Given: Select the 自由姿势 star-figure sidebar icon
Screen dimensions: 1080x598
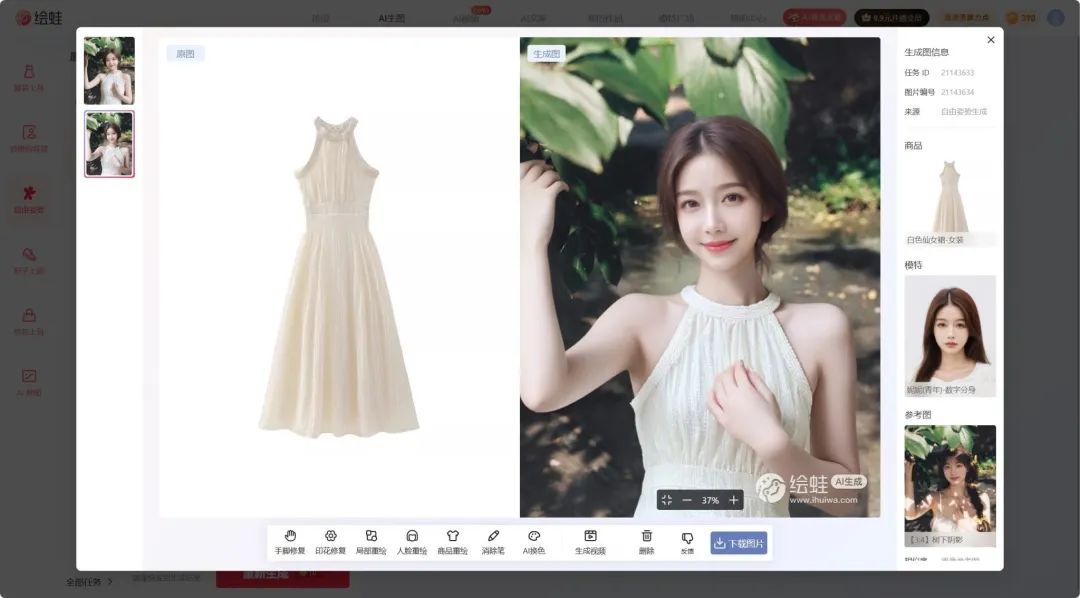Looking at the screenshot, I should 29,199.
